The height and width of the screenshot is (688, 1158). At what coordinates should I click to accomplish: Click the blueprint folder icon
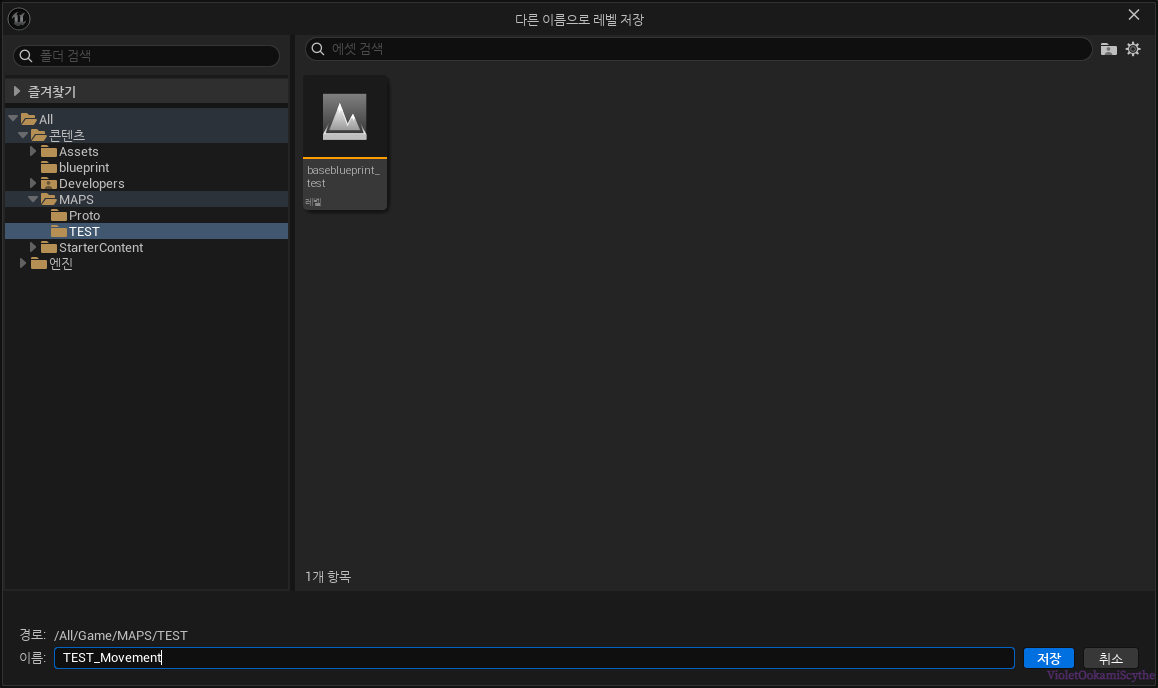[49, 168]
